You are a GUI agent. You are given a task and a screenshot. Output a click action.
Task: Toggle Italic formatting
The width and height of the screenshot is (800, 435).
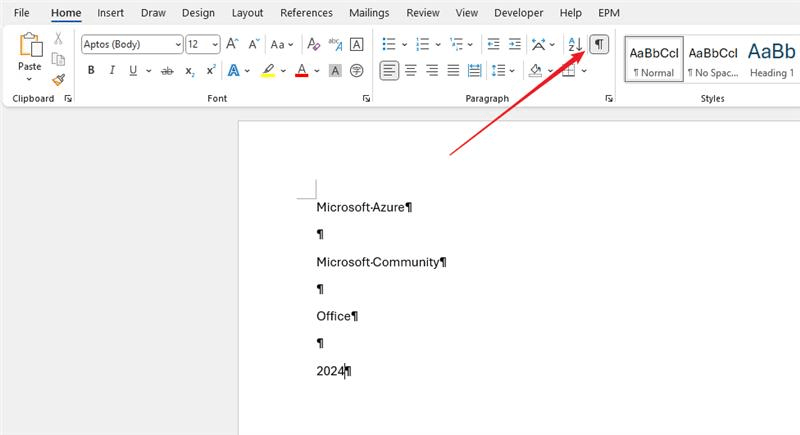coord(112,70)
